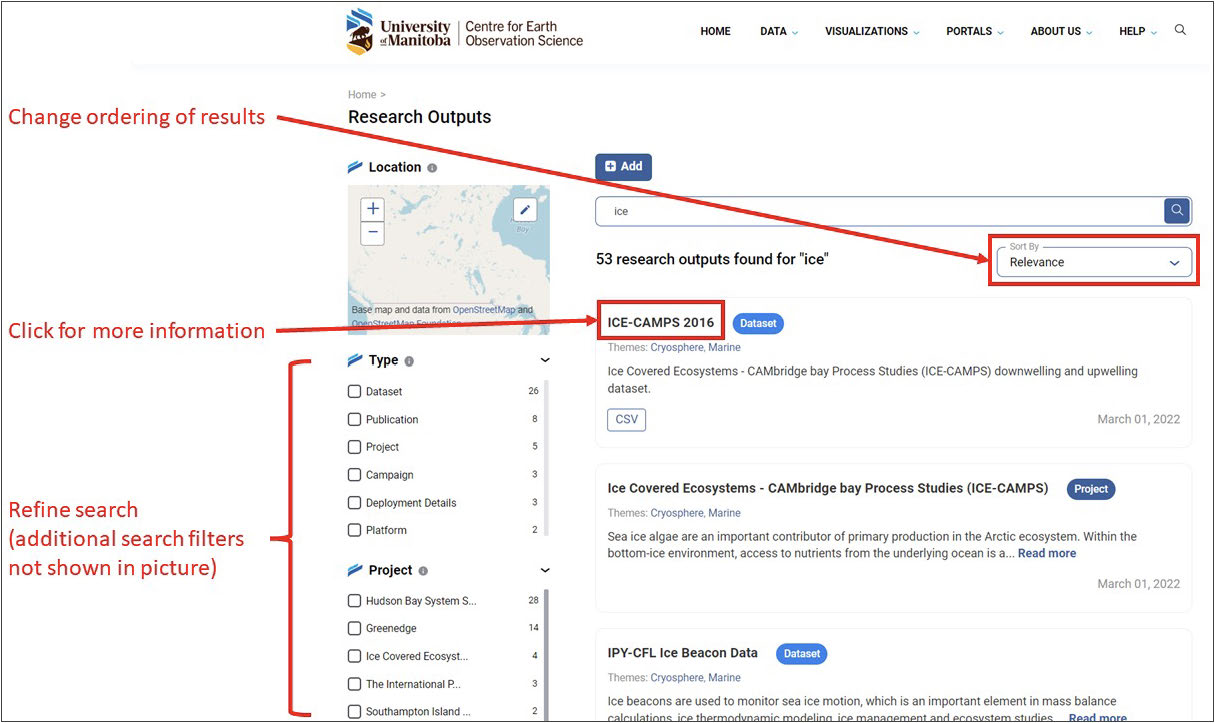Image resolution: width=1215 pixels, height=723 pixels.
Task: Click the CSV format tag
Action: [x=626, y=419]
